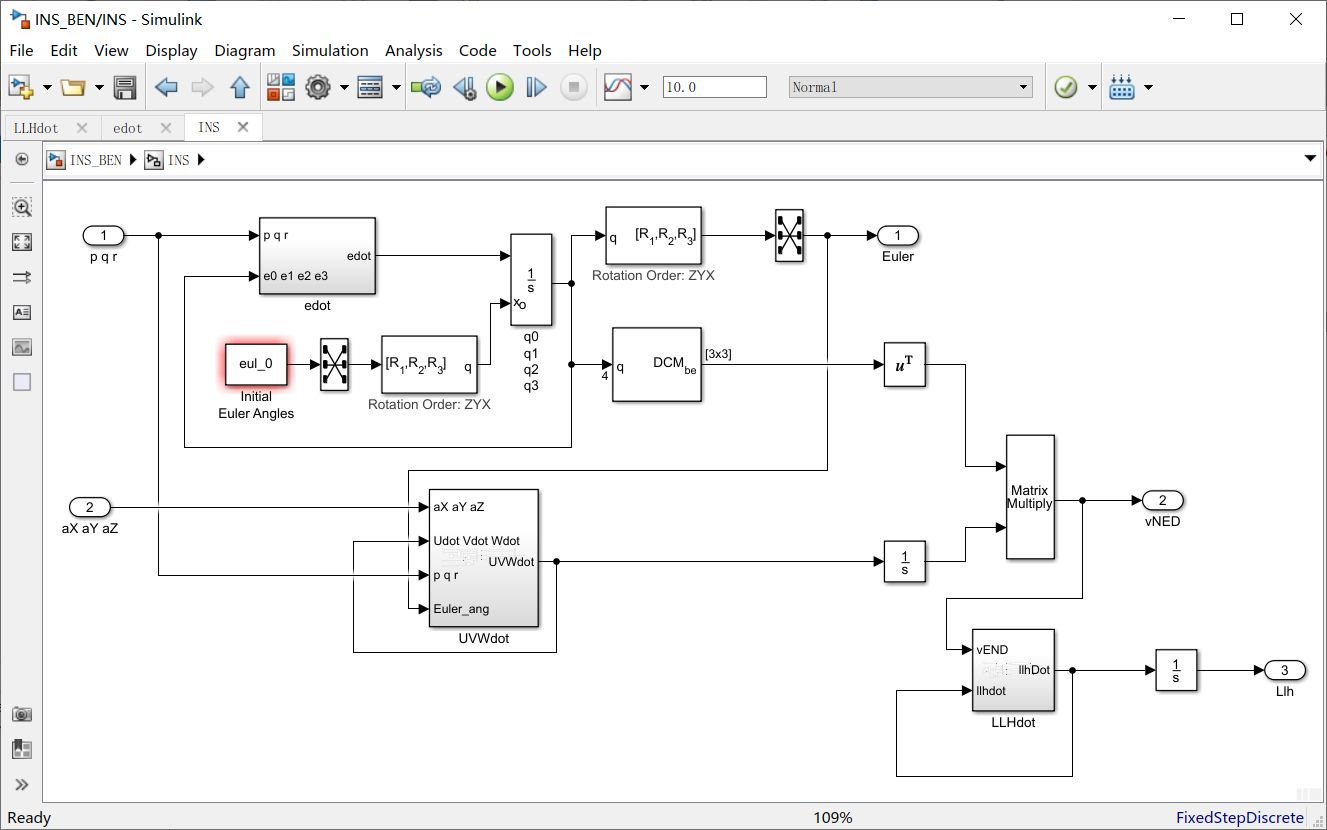Click the Forward arrow in toolbar

point(203,87)
